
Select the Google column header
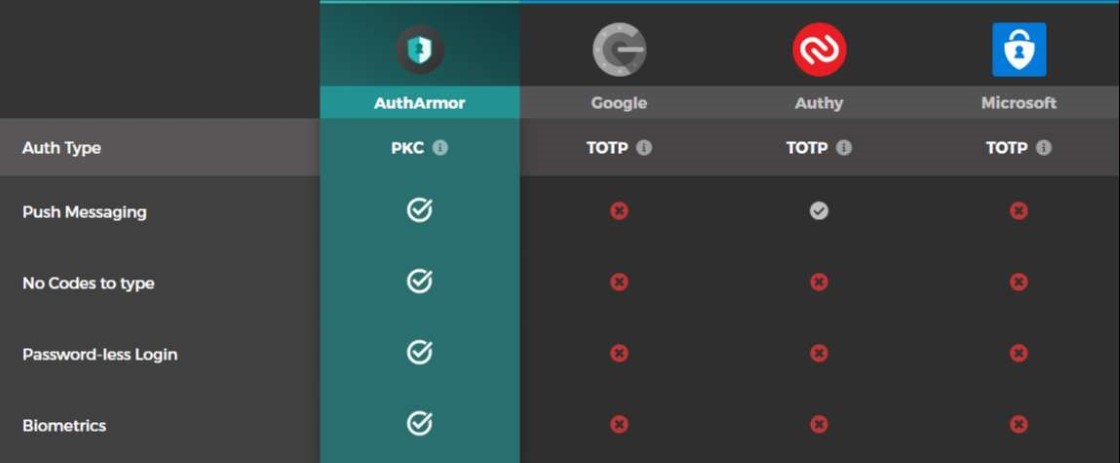619,103
